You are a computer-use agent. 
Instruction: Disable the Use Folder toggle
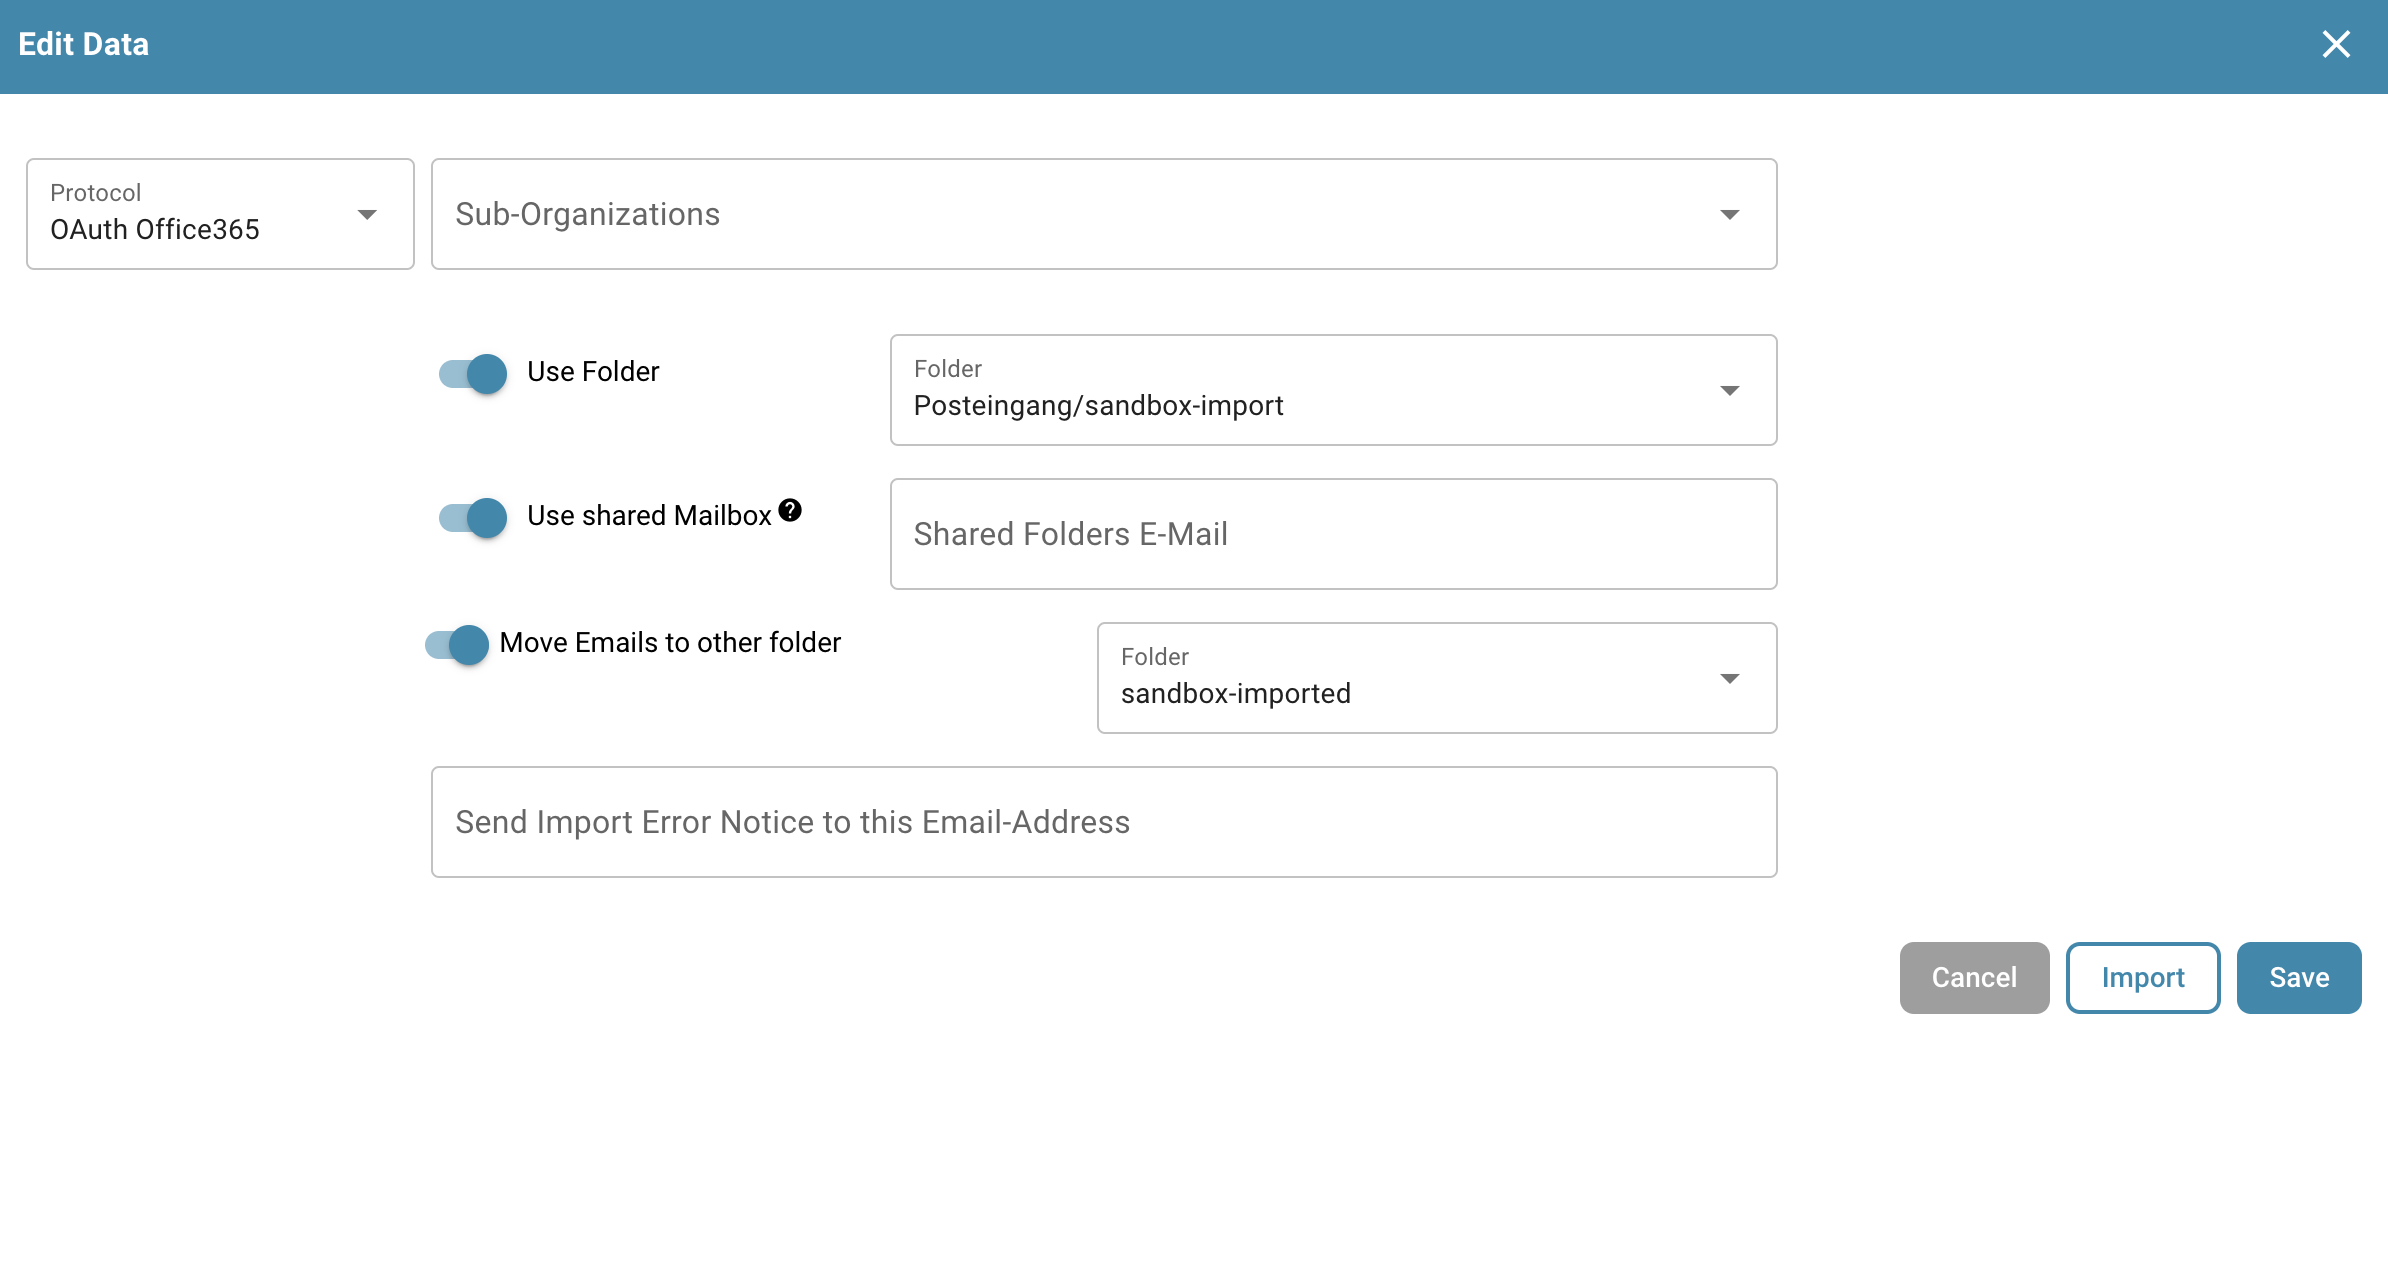[473, 374]
